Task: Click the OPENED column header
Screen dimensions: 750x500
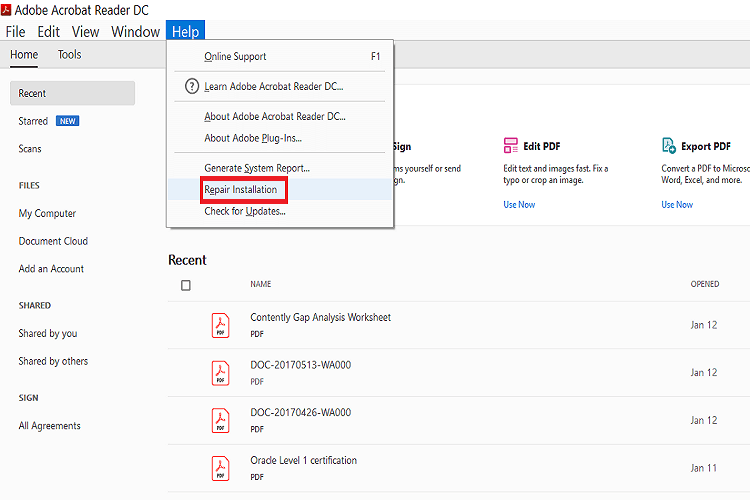Action: (705, 284)
